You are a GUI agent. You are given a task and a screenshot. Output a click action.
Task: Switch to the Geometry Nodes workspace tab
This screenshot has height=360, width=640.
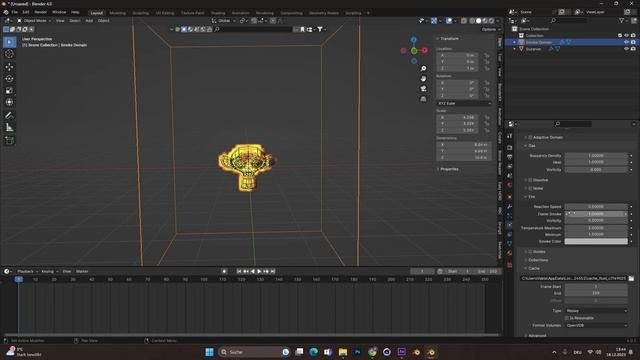point(324,13)
